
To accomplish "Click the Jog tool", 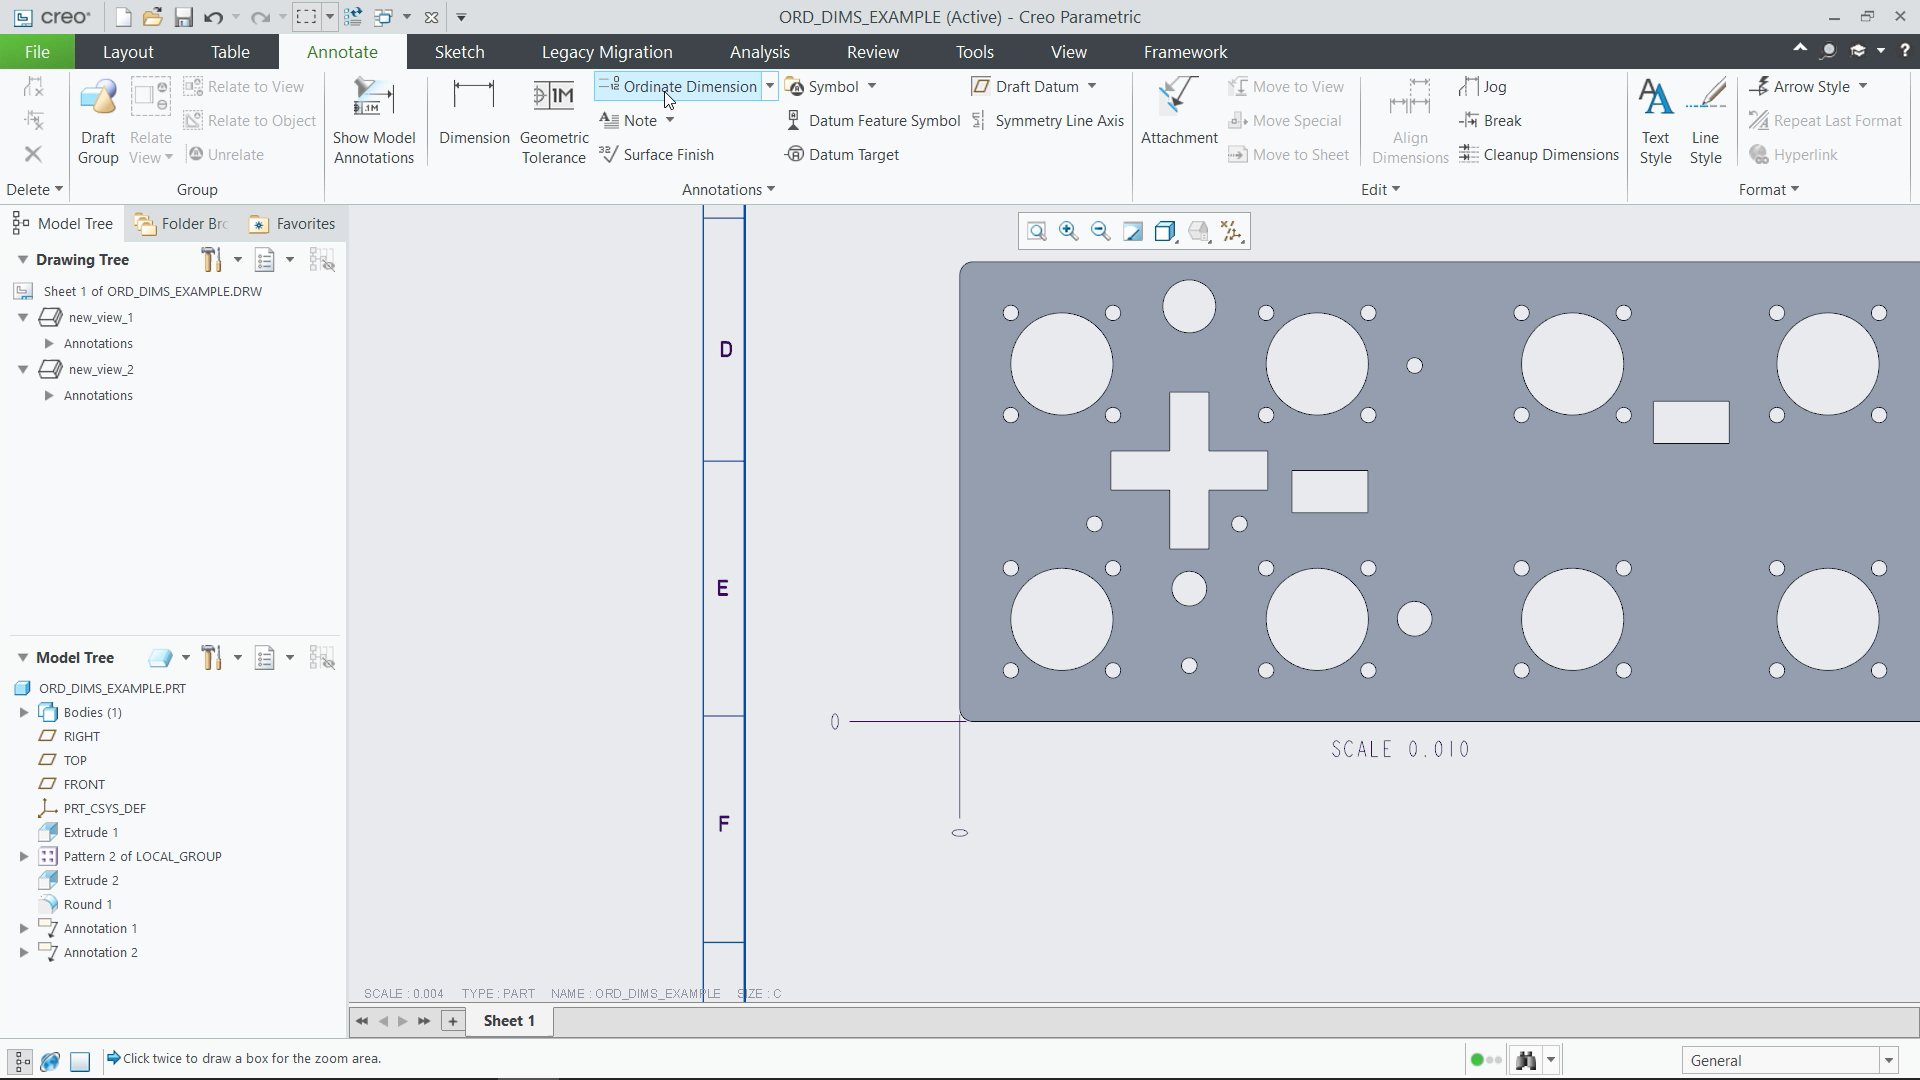I will pos(1483,87).
